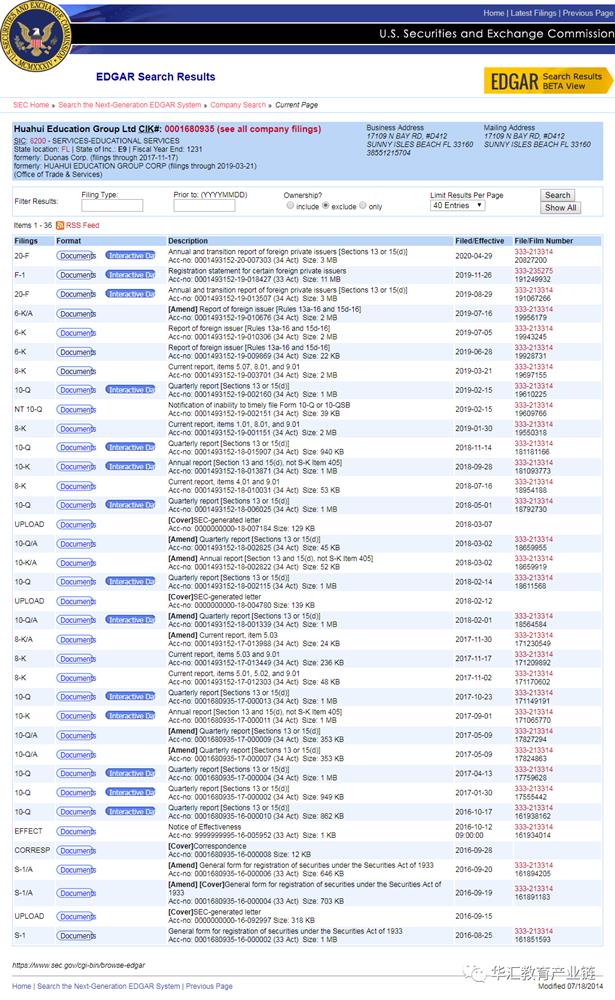Viewport: 615px width, 1000px height.
Task: Click the Prior to date input field
Action: (x=204, y=205)
